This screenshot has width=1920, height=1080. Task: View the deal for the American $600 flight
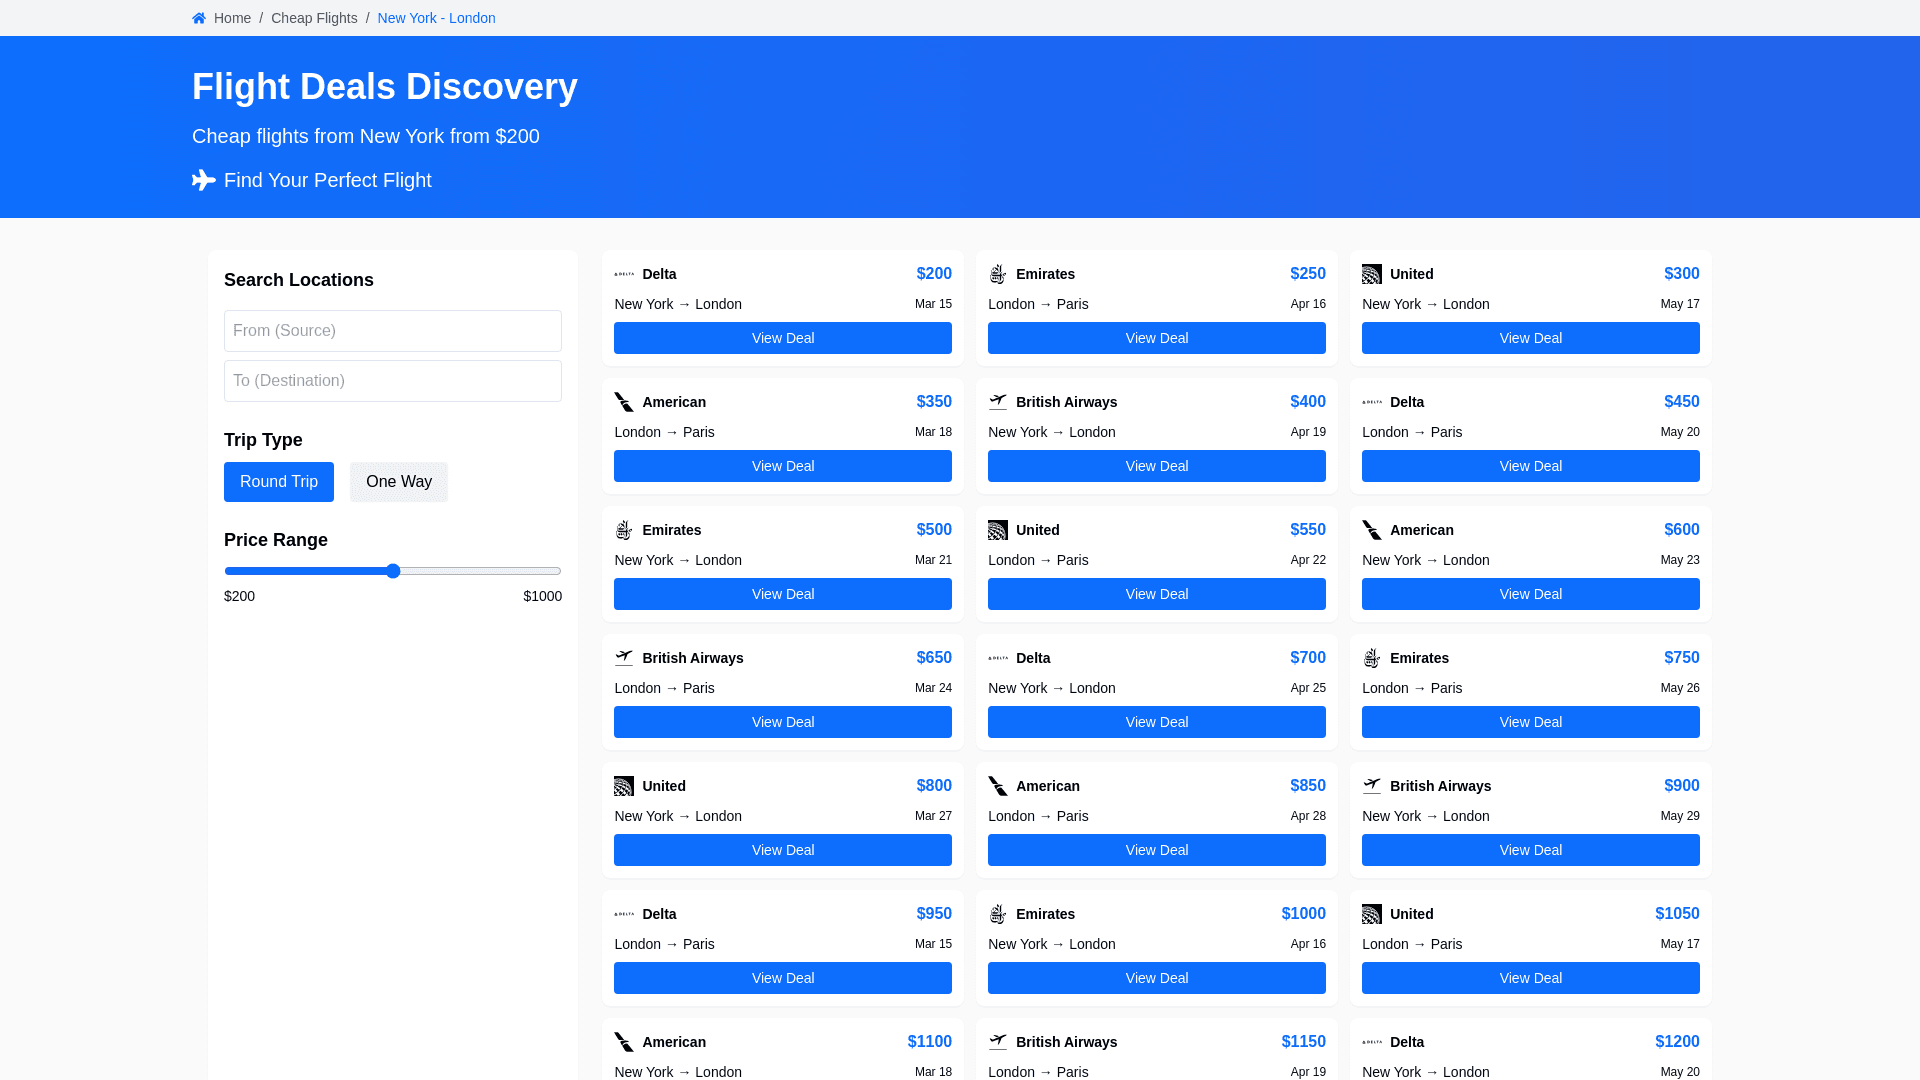tap(1531, 594)
